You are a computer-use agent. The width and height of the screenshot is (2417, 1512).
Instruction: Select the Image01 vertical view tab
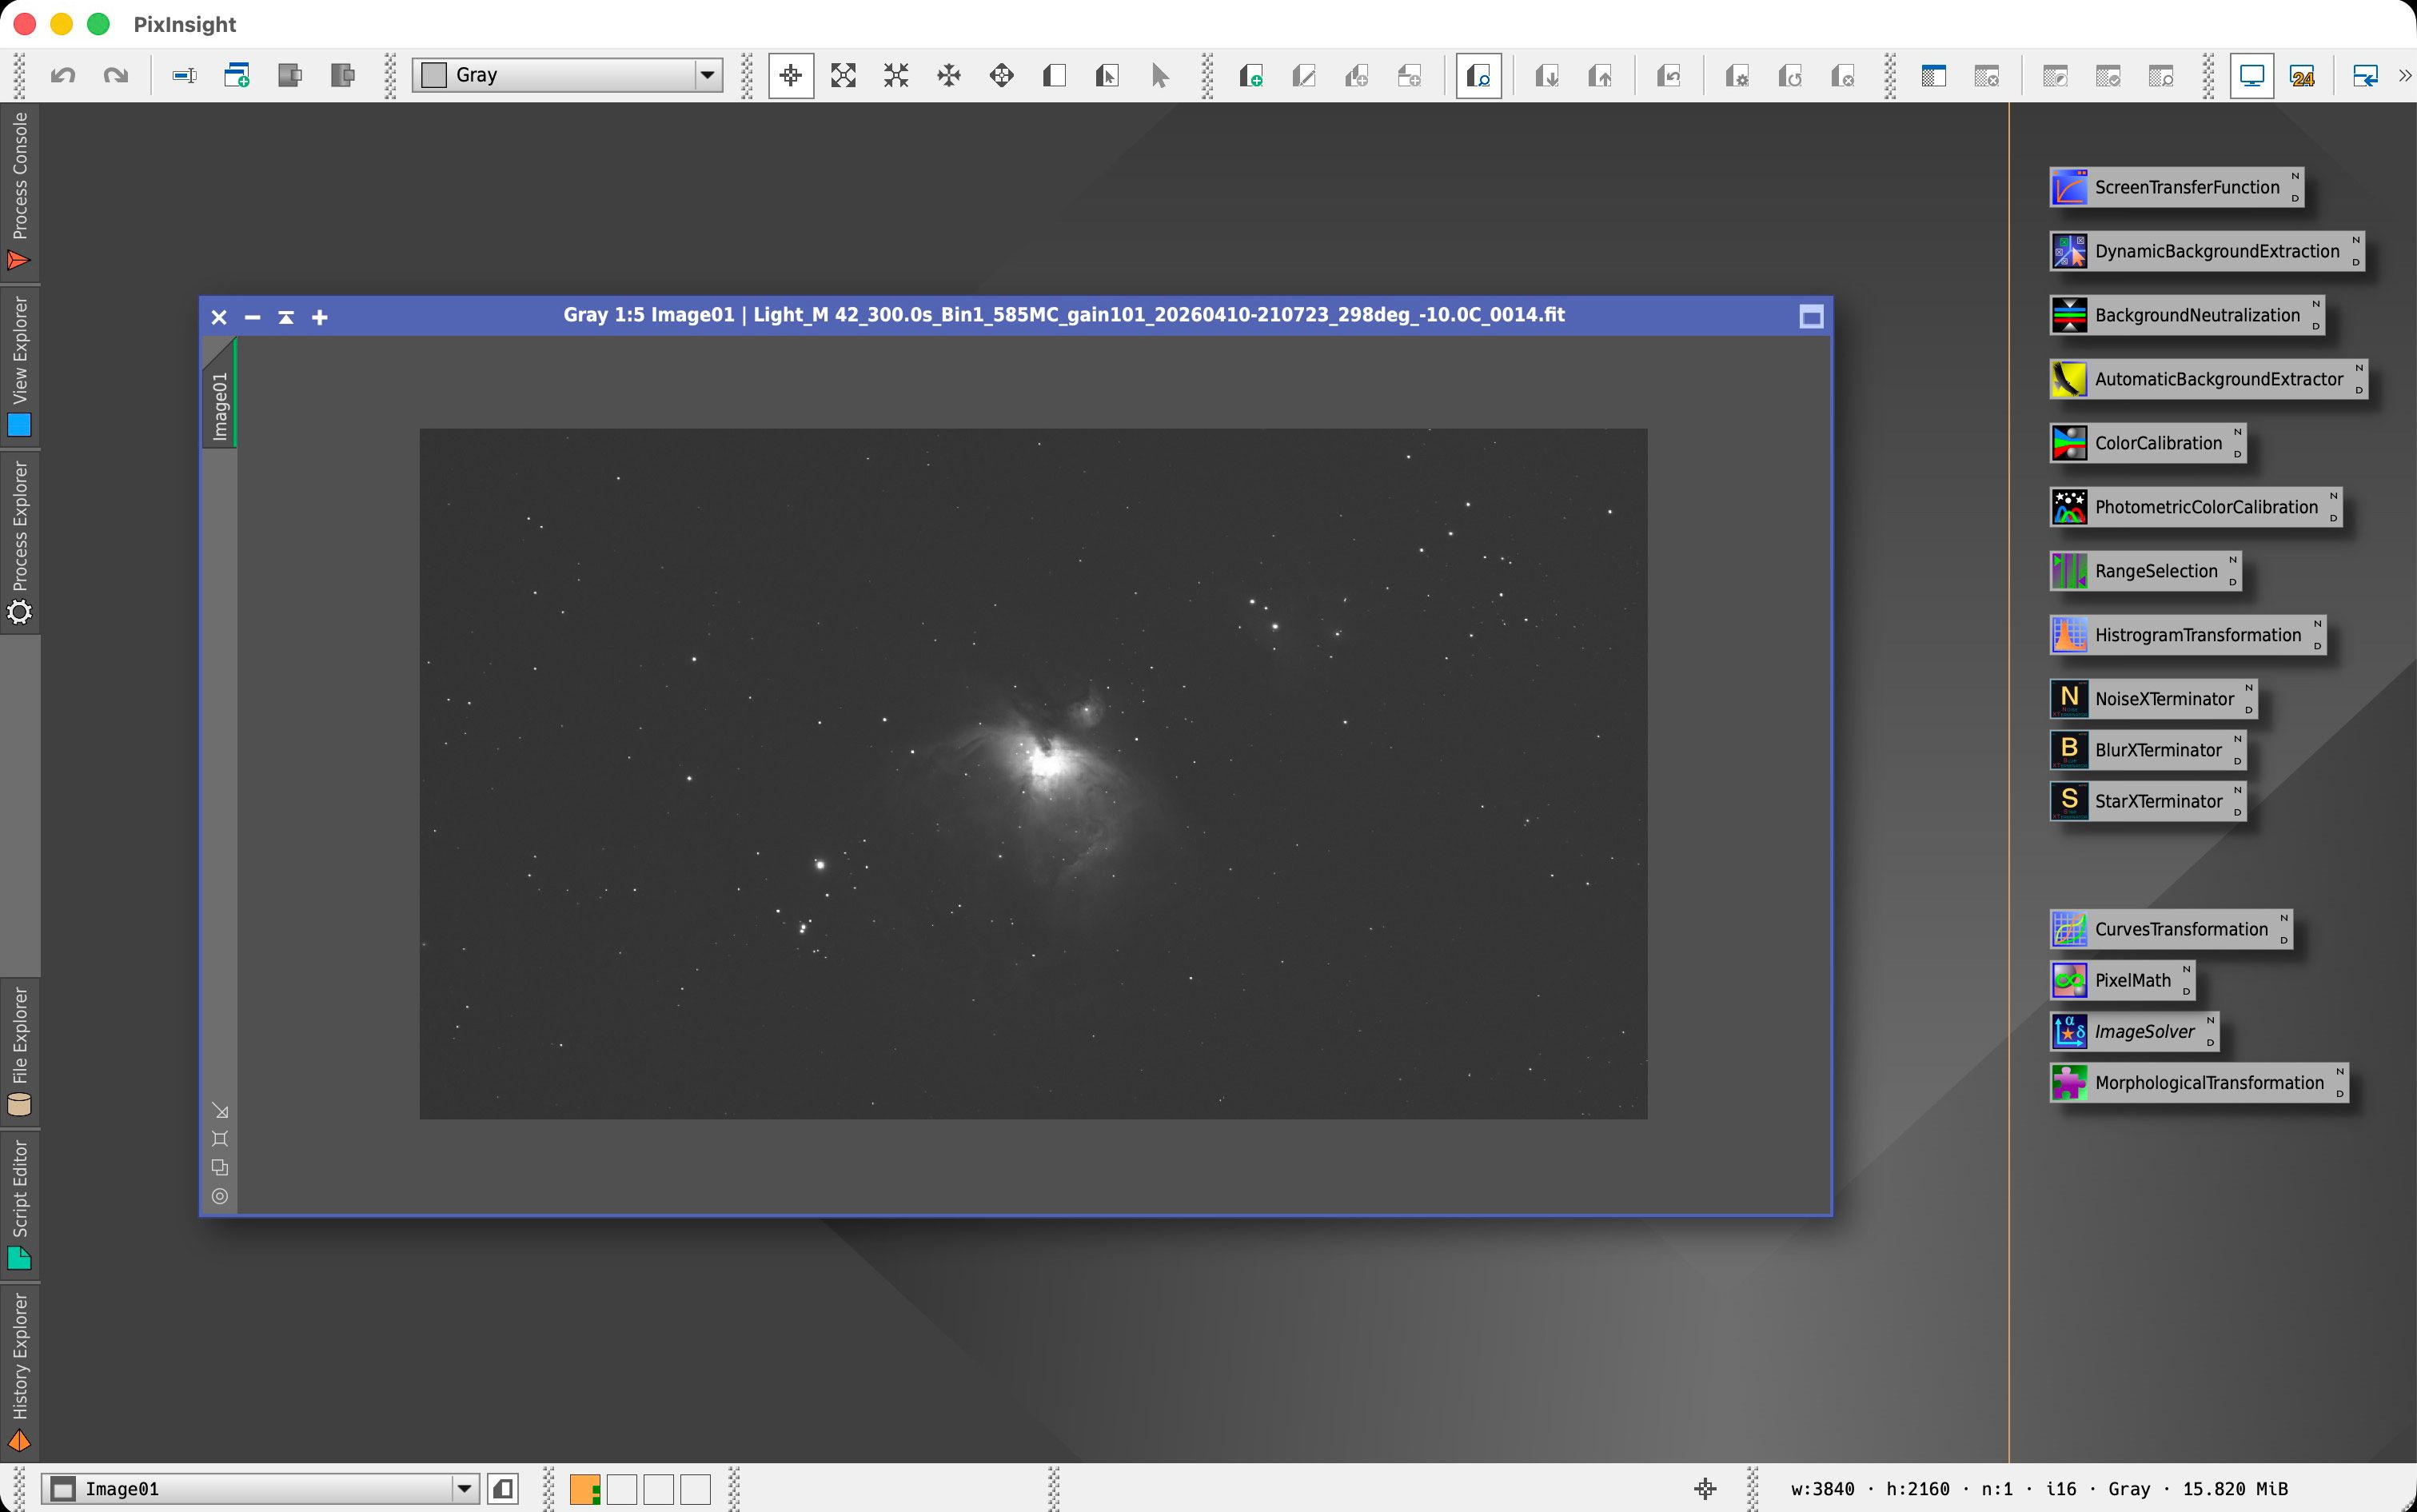219,395
